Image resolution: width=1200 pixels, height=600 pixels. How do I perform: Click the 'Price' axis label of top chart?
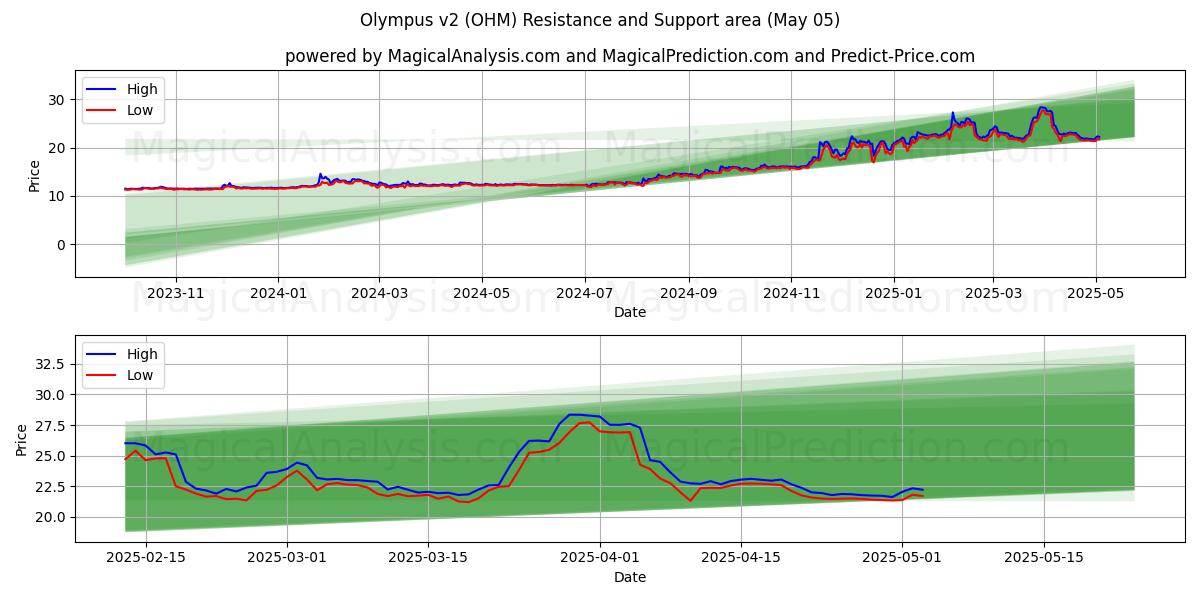pos(35,175)
